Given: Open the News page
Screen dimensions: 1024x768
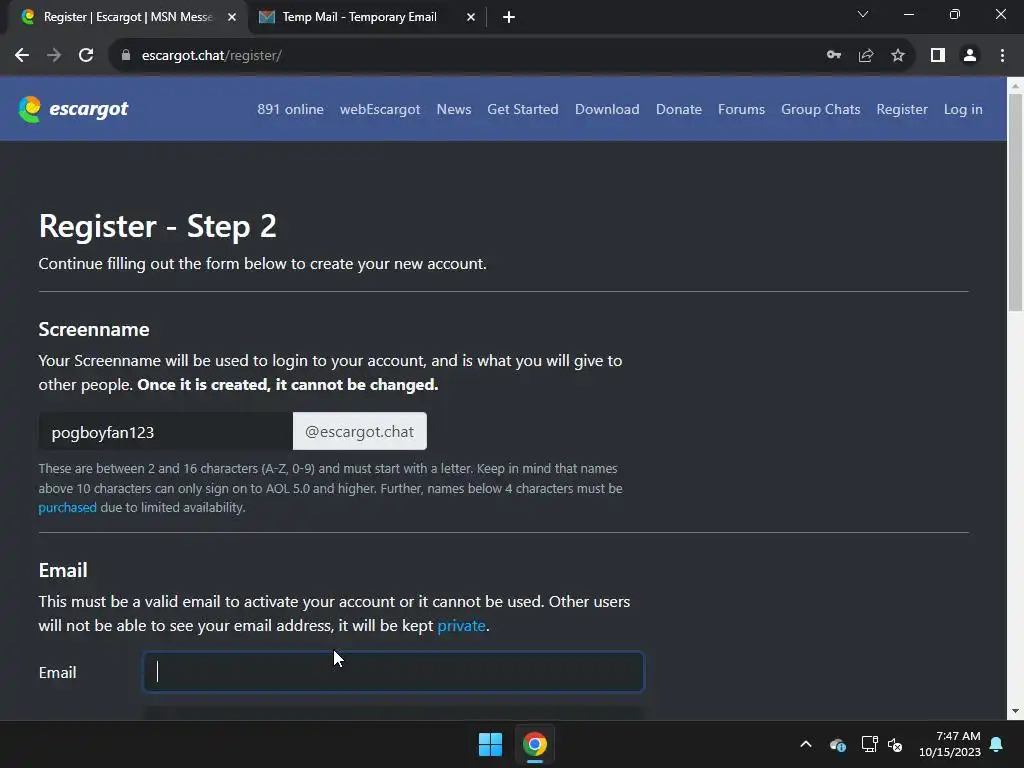Looking at the screenshot, I should click(x=454, y=109).
